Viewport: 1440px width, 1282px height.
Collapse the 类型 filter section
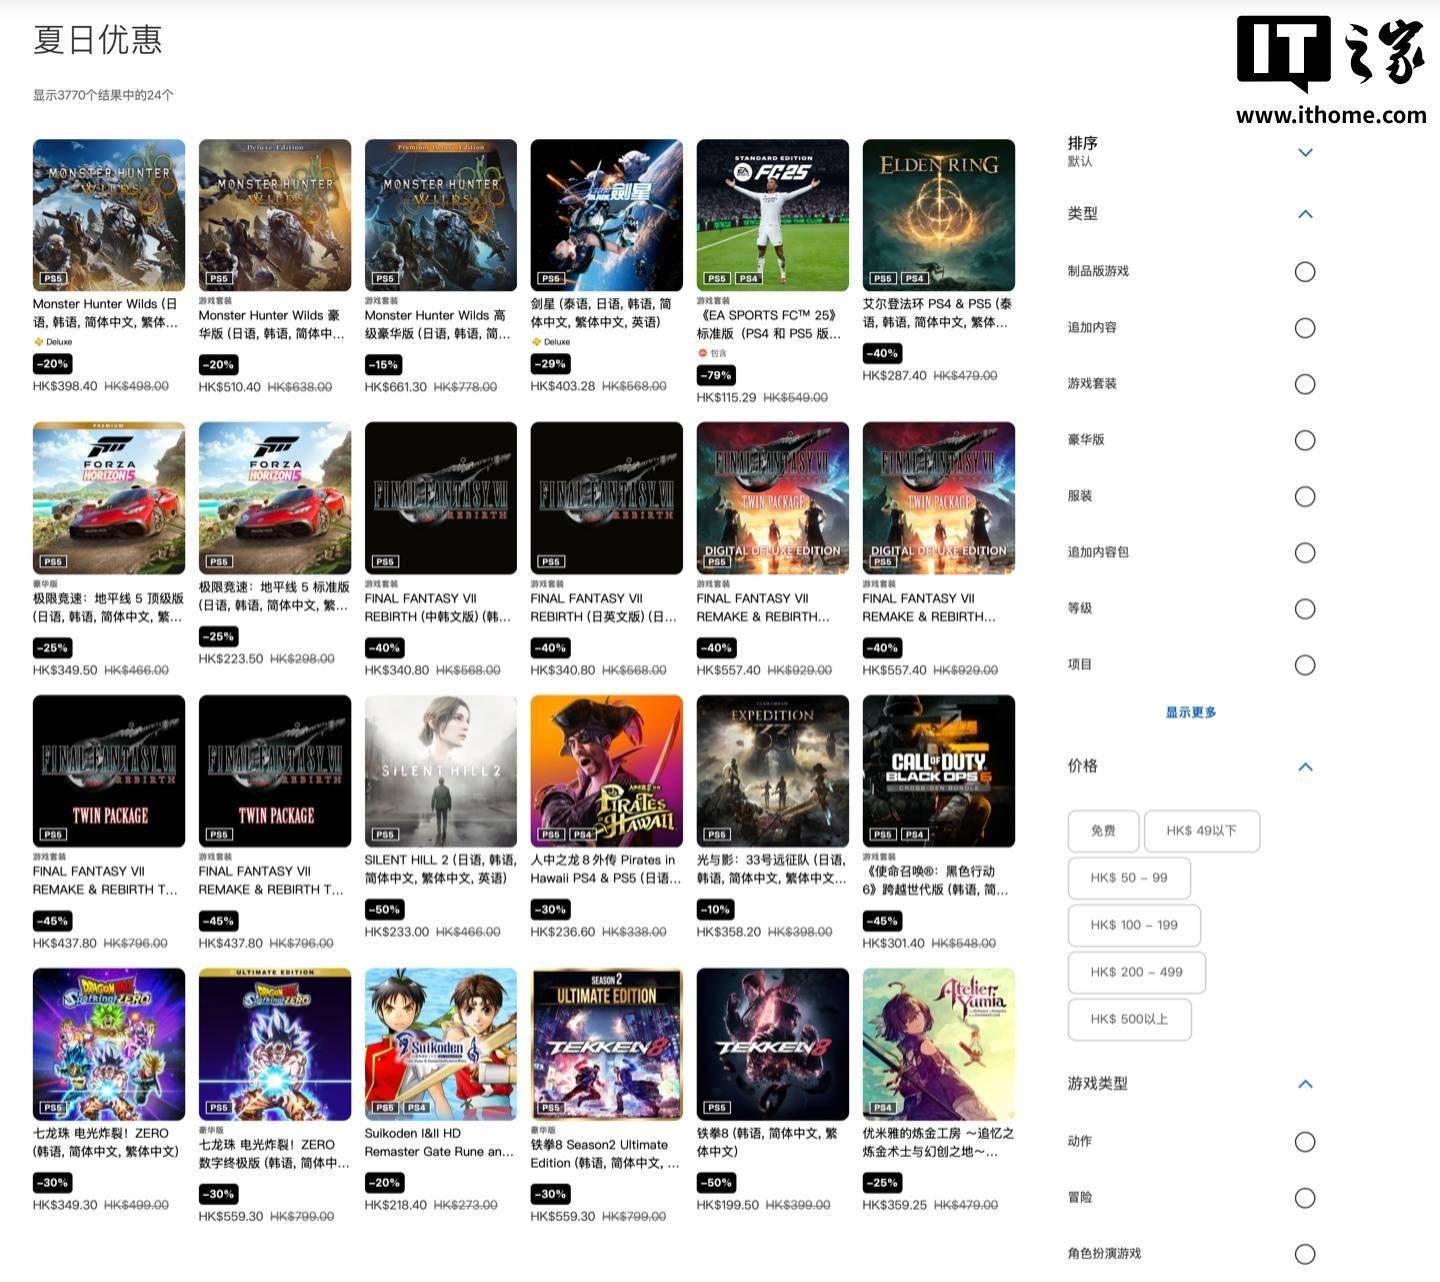coord(1305,214)
